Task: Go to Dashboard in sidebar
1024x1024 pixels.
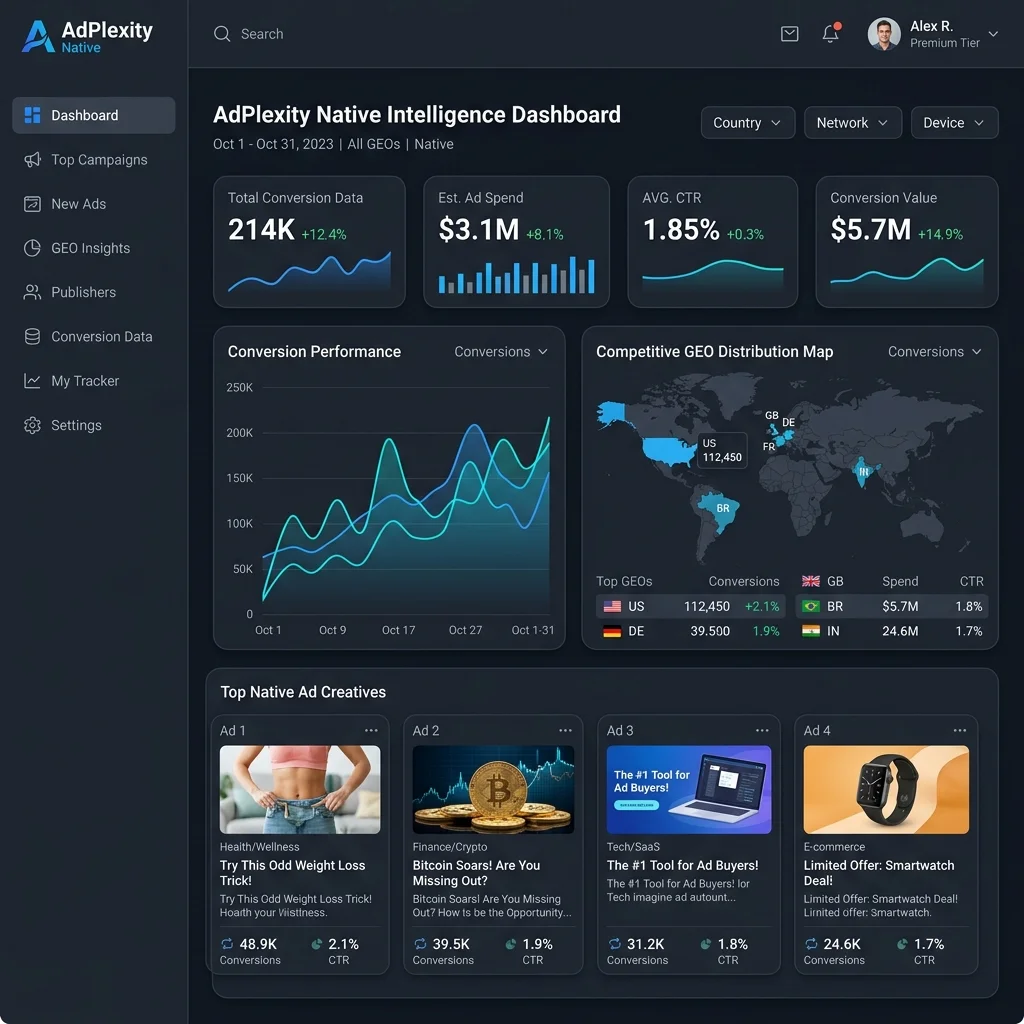Action: [93, 115]
